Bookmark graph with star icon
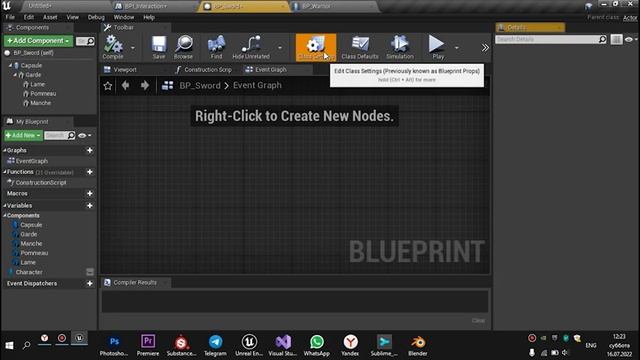The width and height of the screenshot is (640, 360). (x=108, y=86)
